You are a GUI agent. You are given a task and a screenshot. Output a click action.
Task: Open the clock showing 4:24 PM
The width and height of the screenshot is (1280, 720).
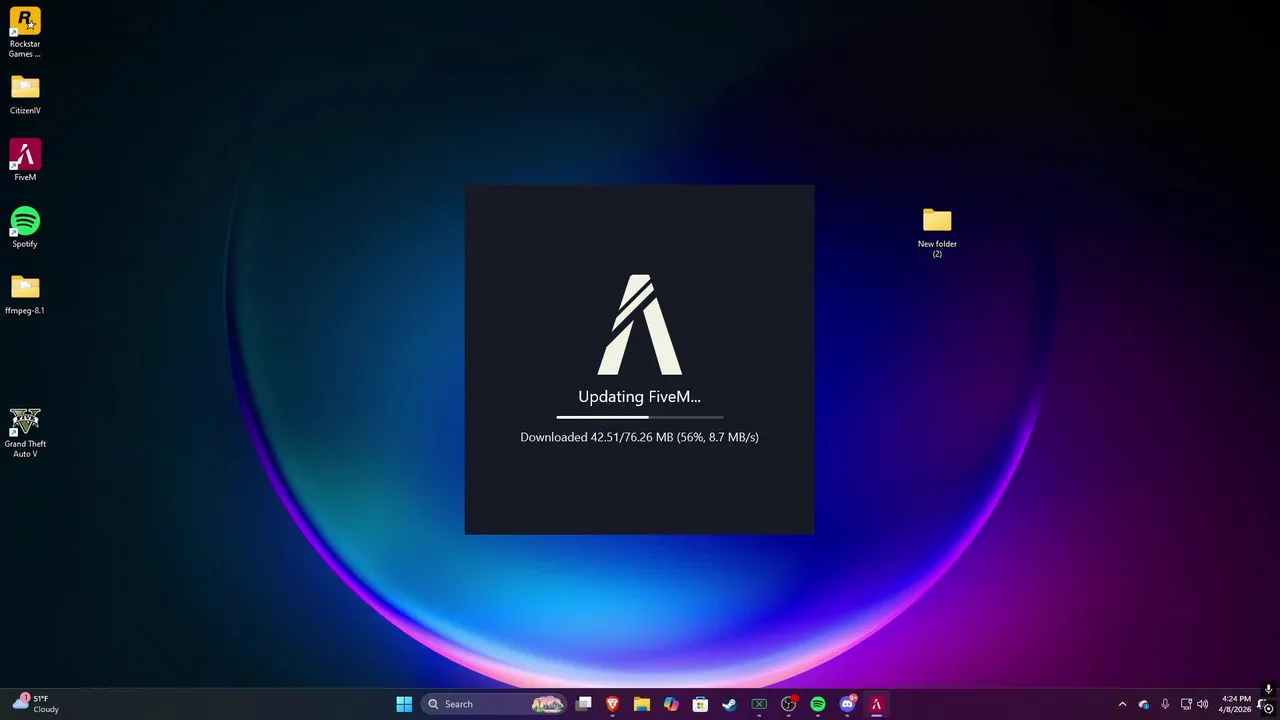pyautogui.click(x=1236, y=704)
